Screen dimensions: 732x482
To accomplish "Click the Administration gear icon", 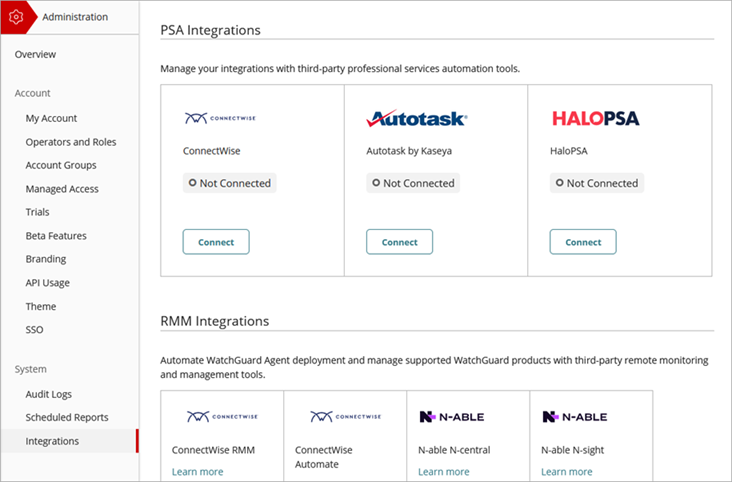I will tap(16, 17).
